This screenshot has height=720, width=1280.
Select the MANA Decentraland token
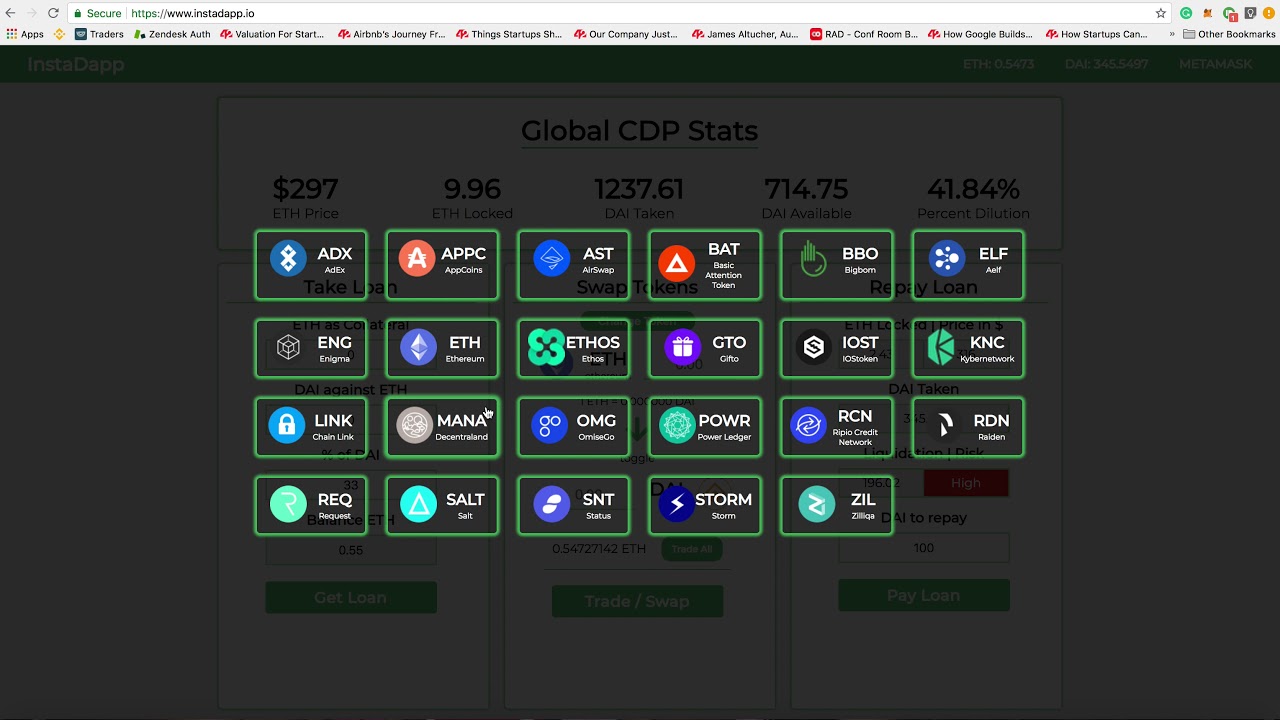442,427
